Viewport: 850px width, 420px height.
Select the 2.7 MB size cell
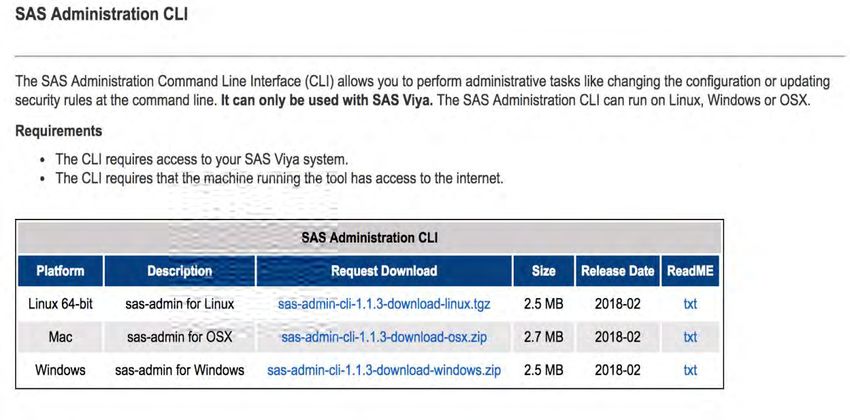tap(543, 337)
